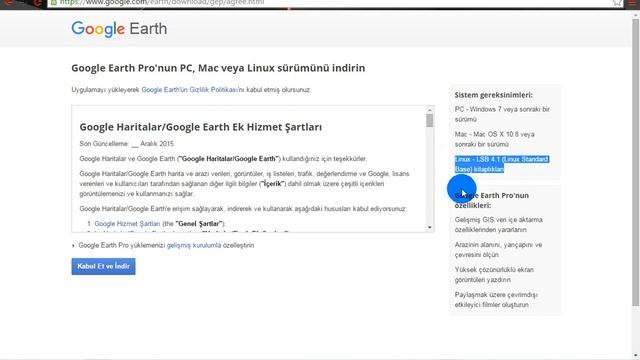Image resolution: width=640 pixels, height=360 pixels.
Task: Click Google Haritalar/Google Earth Ek Hizmet Şartları heading
Action: 201,127
